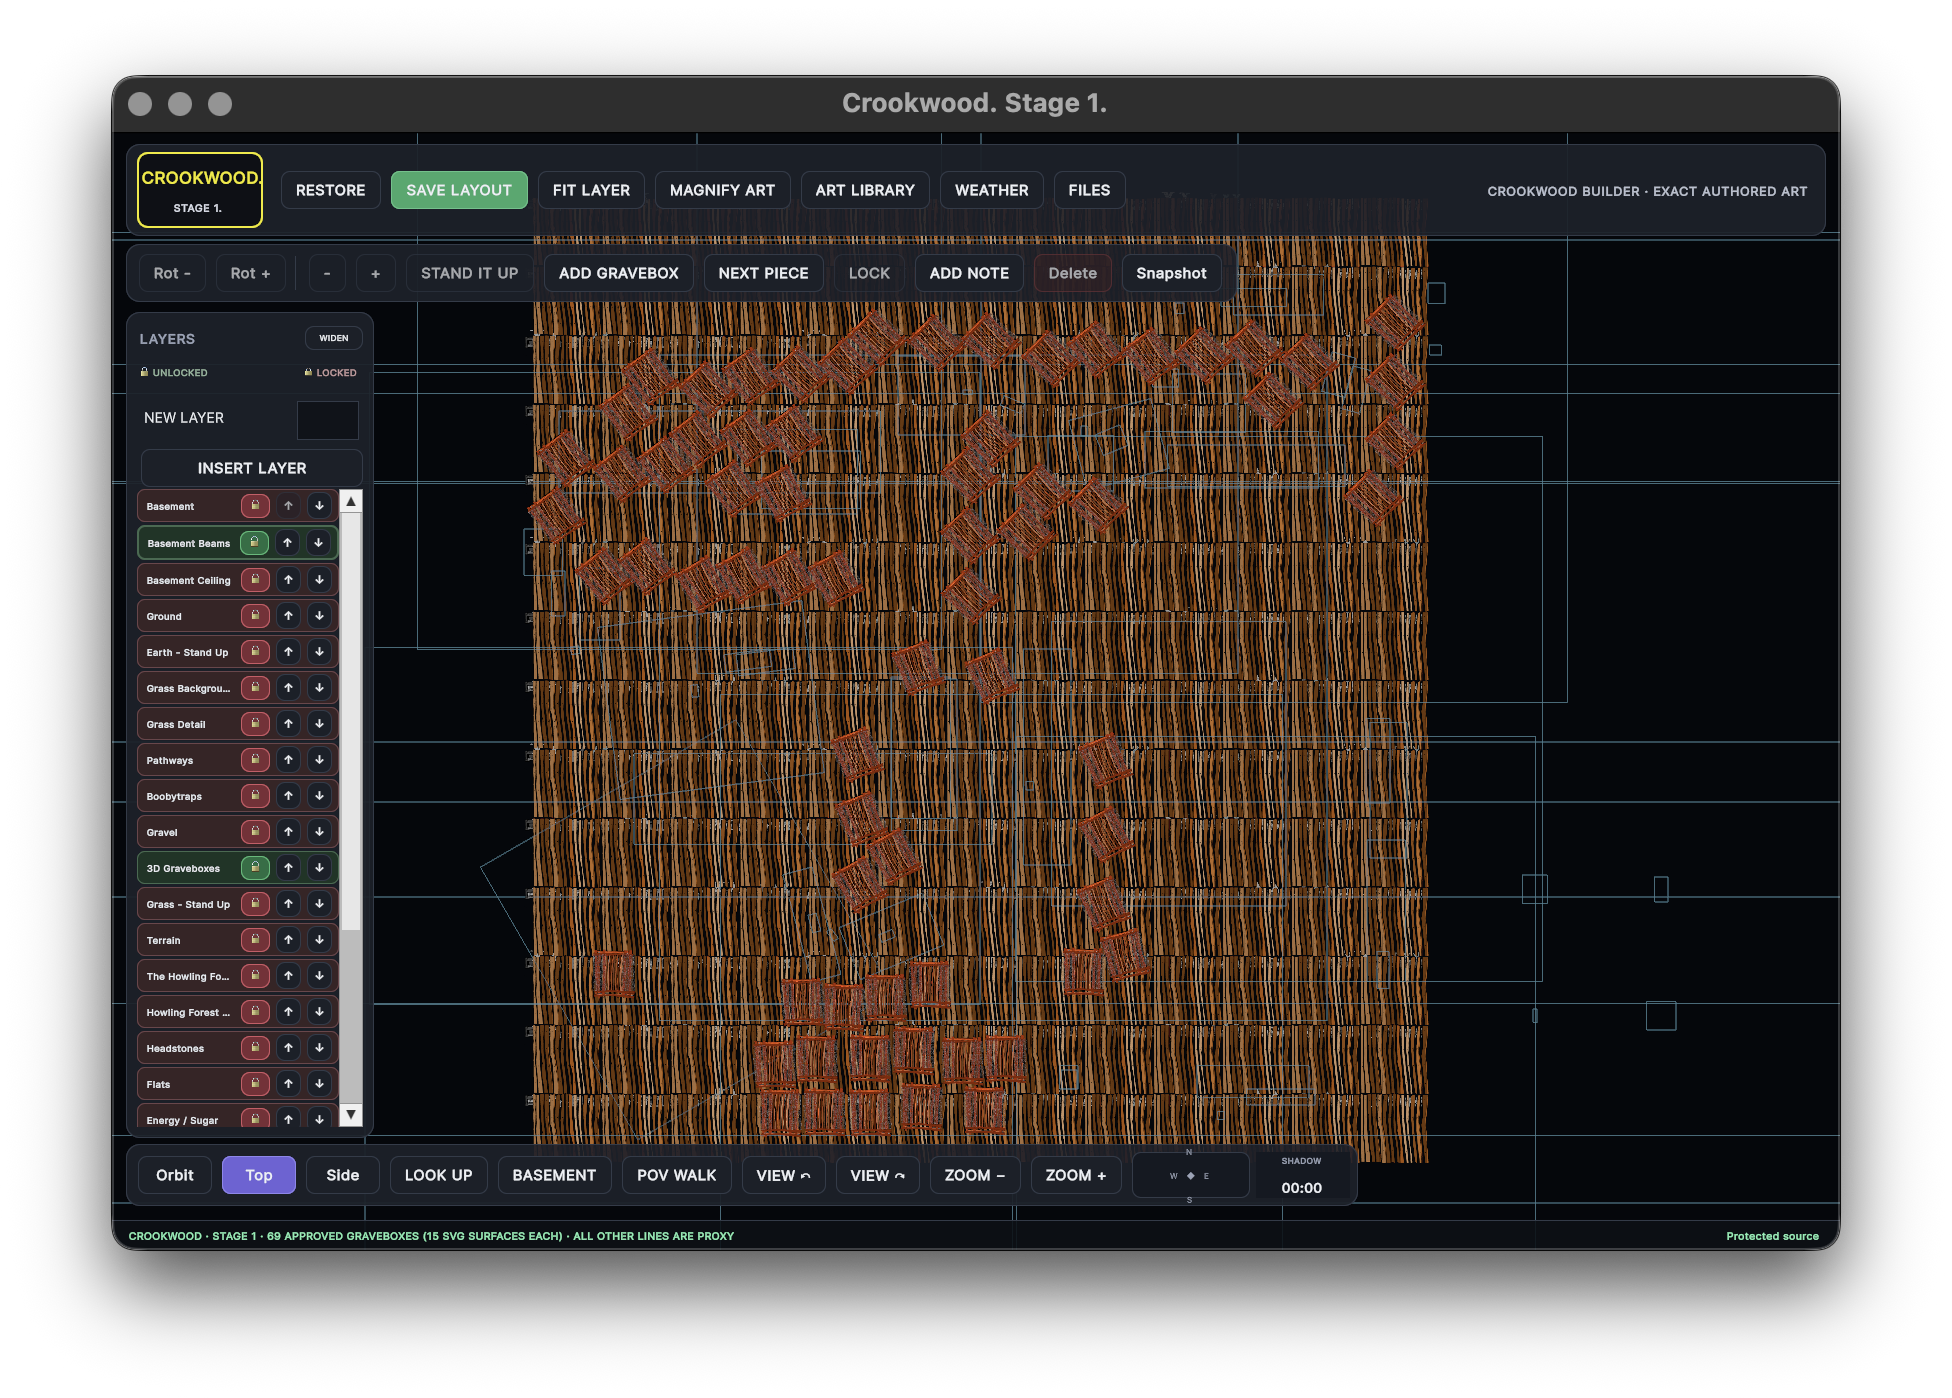Open the WEATHER menu
Viewport: 1952px width, 1398px height.
pos(992,190)
